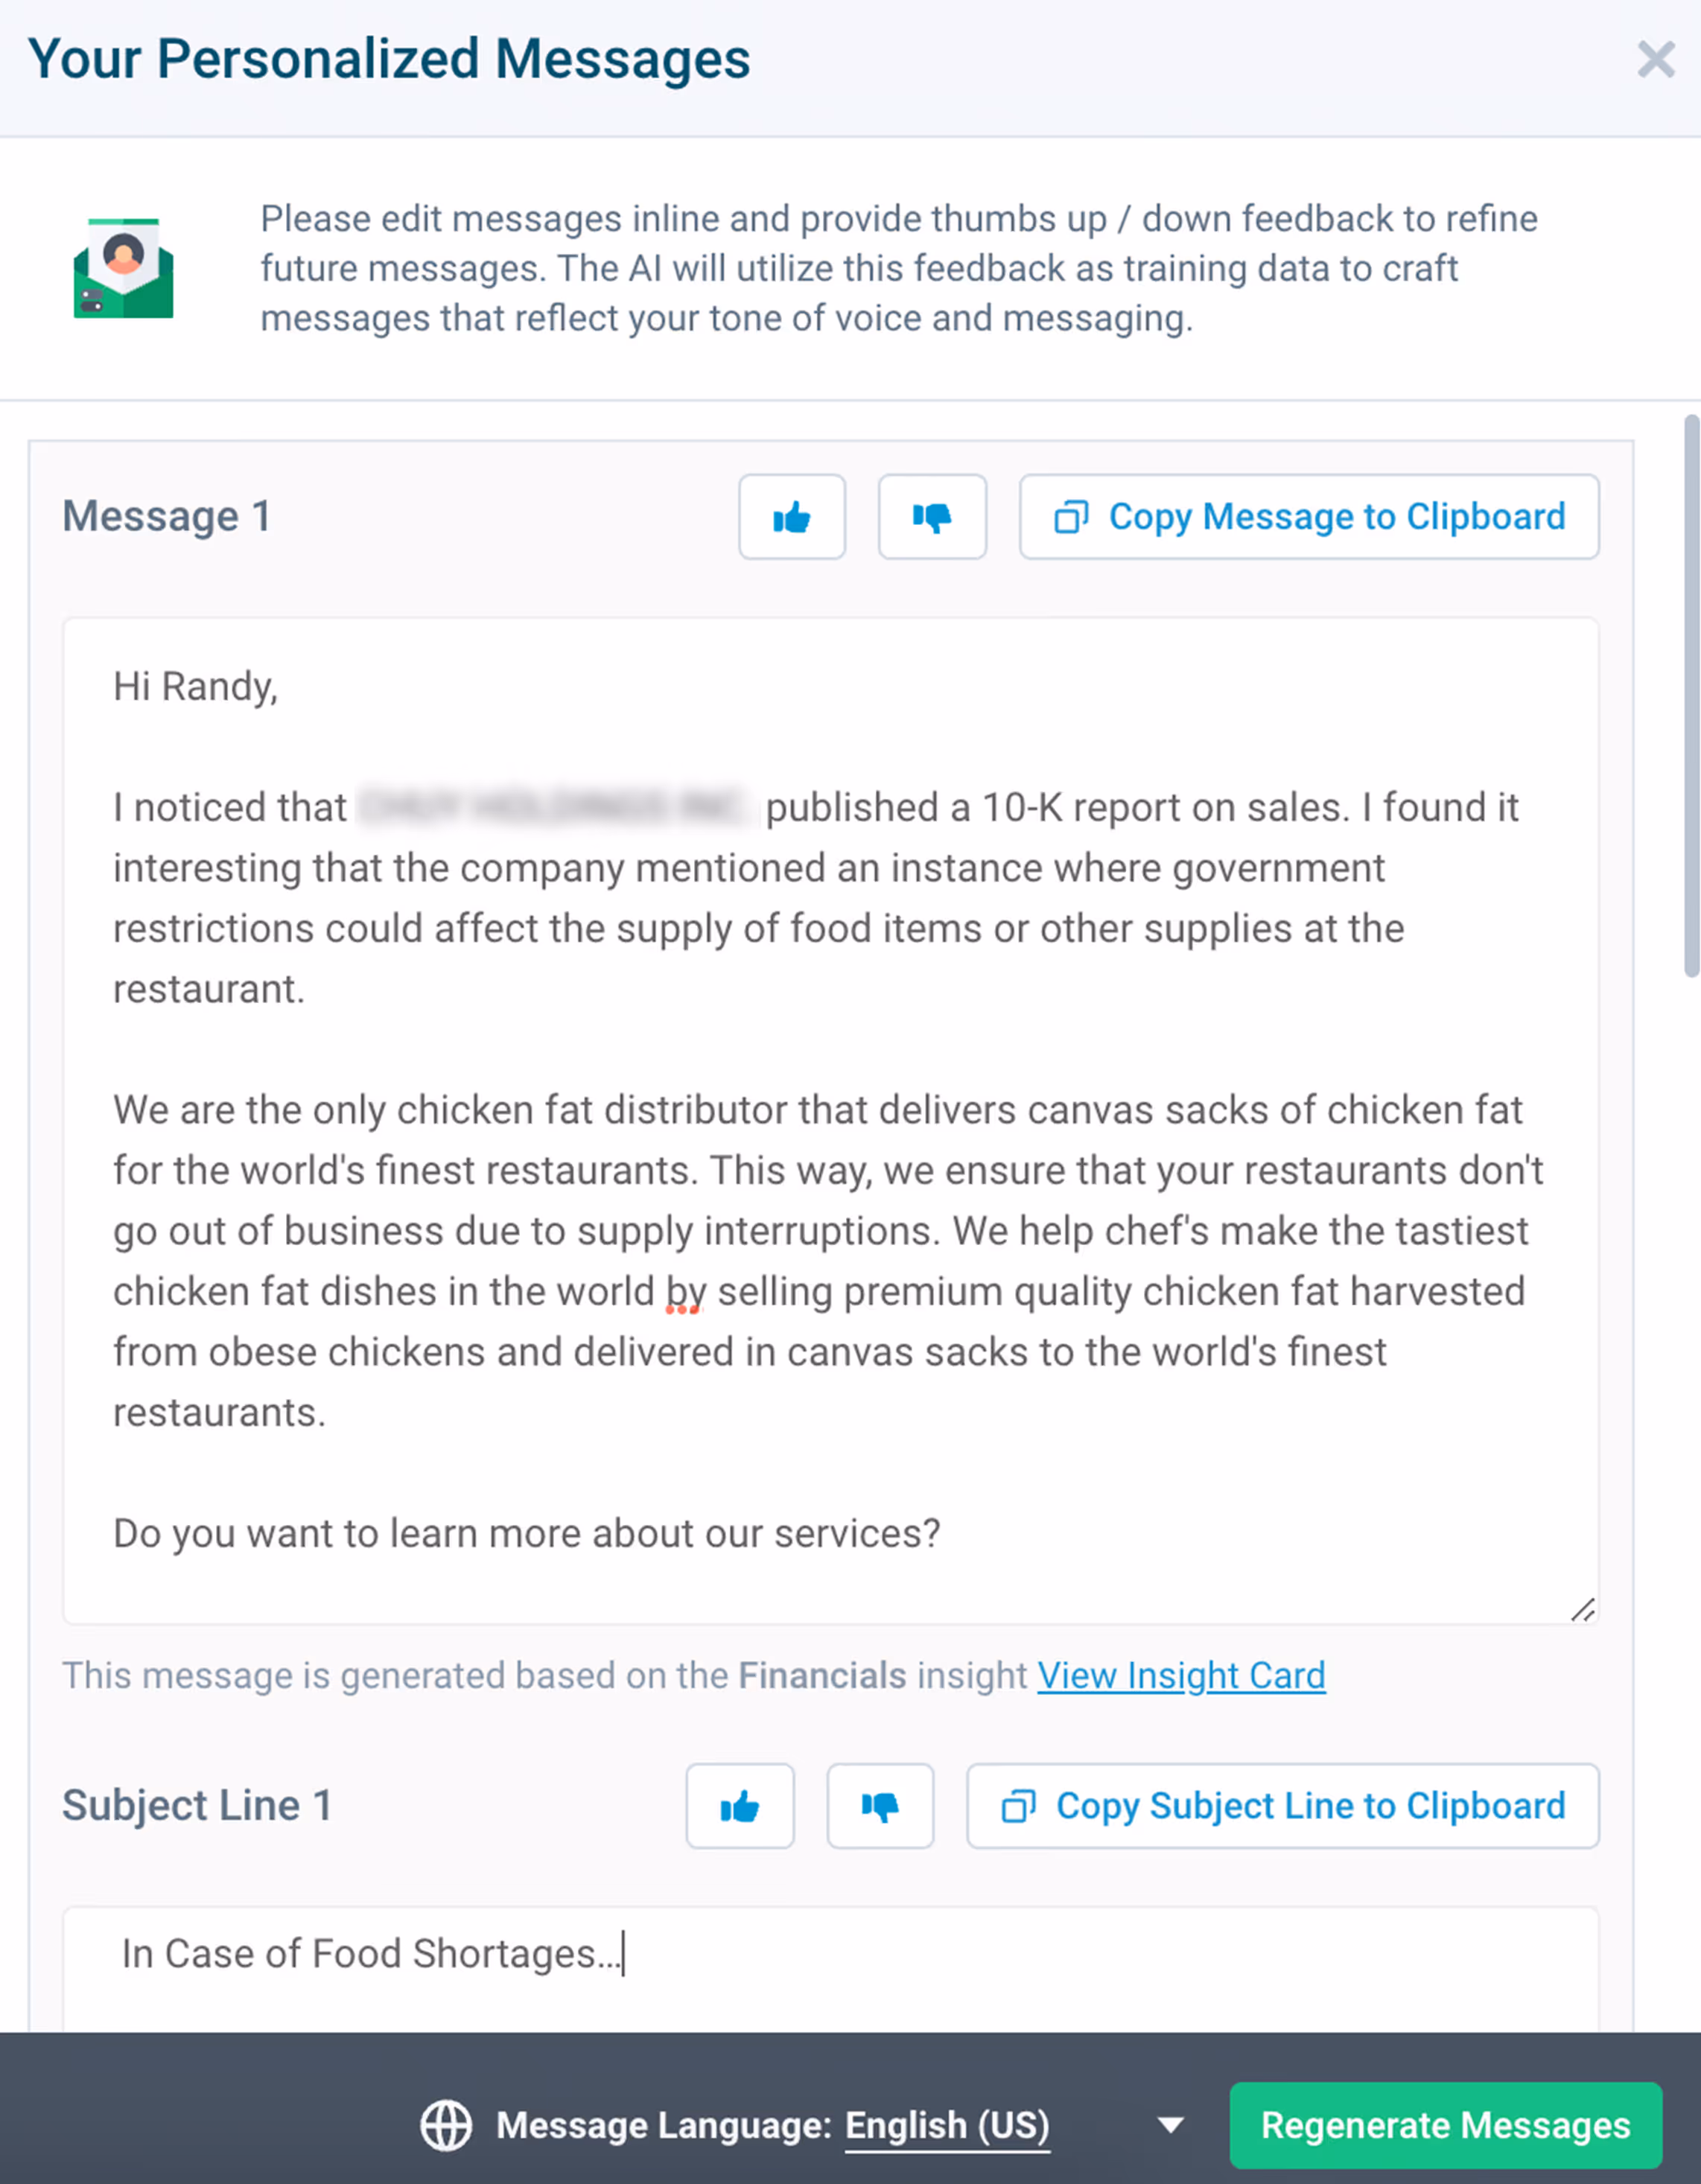Thumbs down Subject Line 1

(880, 1806)
